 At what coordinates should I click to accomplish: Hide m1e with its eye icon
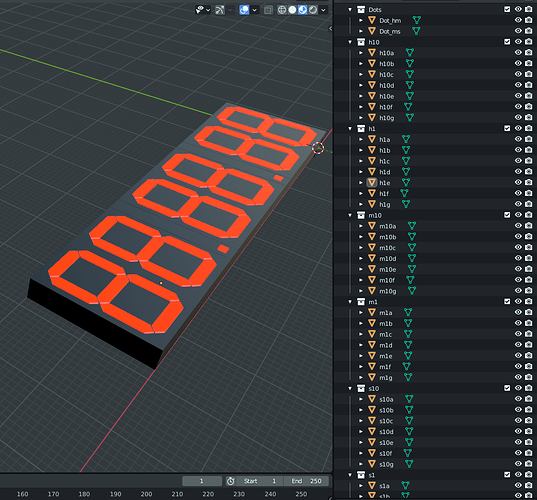point(519,355)
